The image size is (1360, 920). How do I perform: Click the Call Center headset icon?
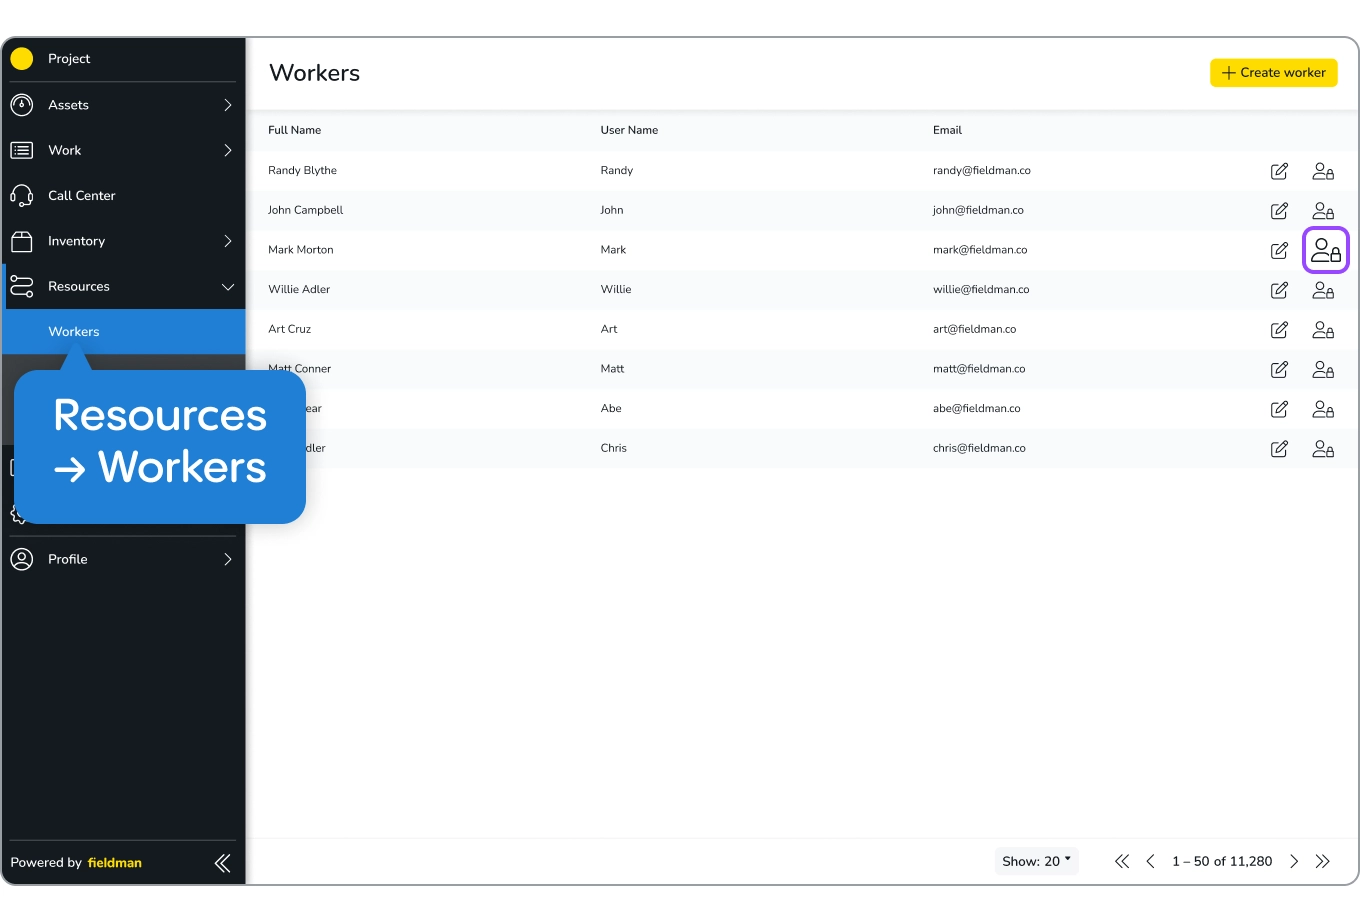tap(22, 196)
